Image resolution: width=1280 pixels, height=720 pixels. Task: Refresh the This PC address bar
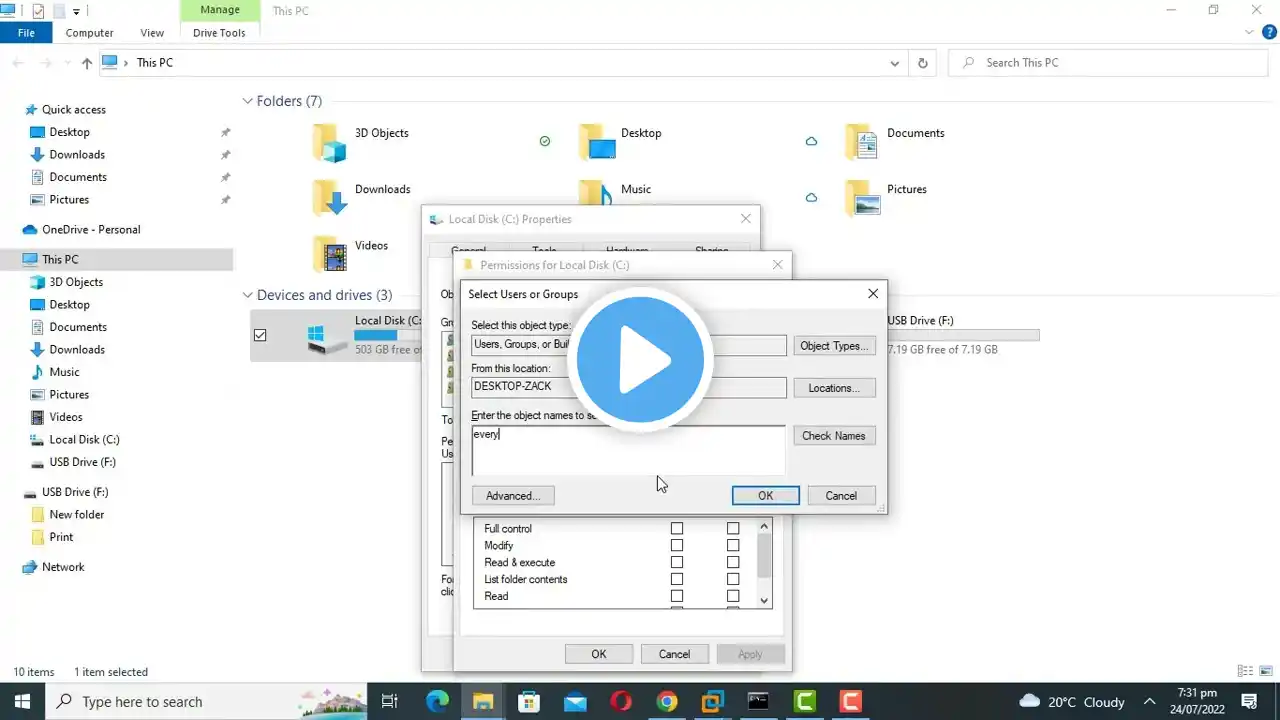[922, 63]
